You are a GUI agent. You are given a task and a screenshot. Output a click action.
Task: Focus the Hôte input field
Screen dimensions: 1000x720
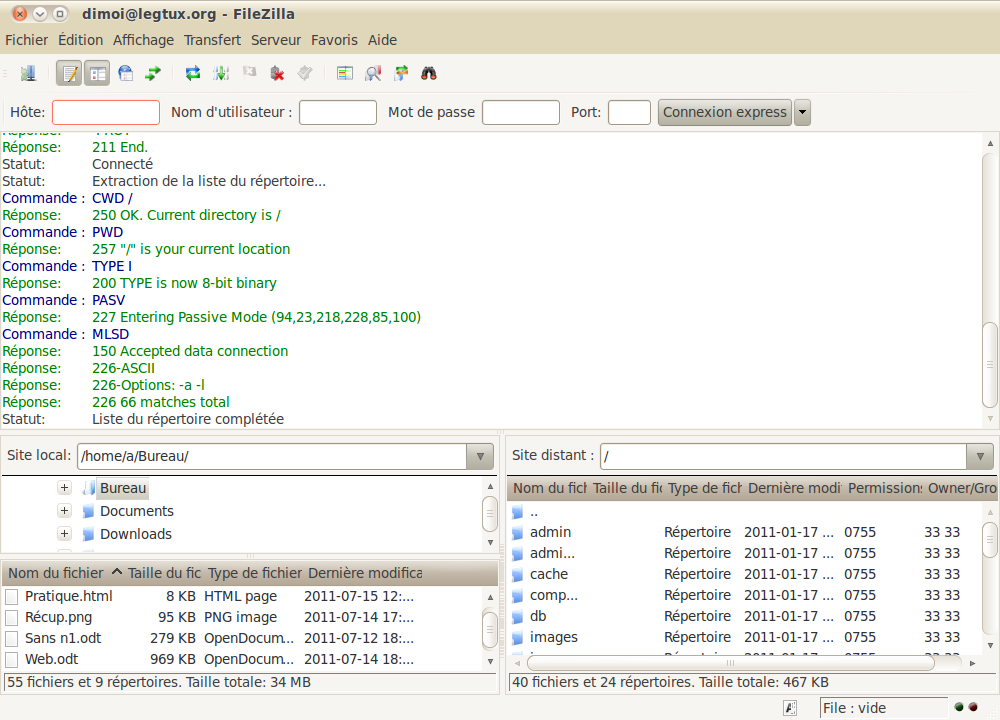106,112
